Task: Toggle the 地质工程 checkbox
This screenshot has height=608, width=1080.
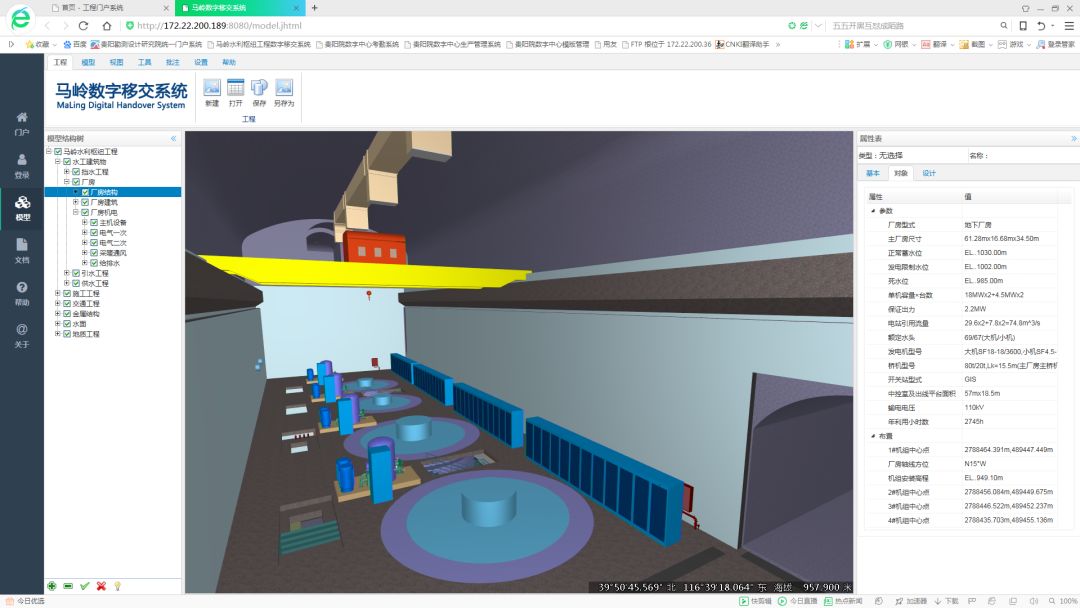Action: pyautogui.click(x=67, y=334)
